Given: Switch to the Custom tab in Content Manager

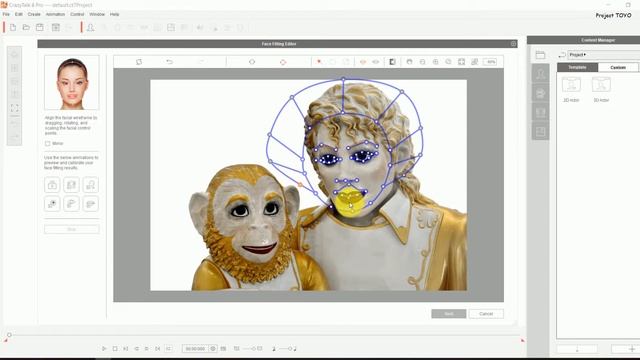Looking at the screenshot, I should (x=618, y=67).
